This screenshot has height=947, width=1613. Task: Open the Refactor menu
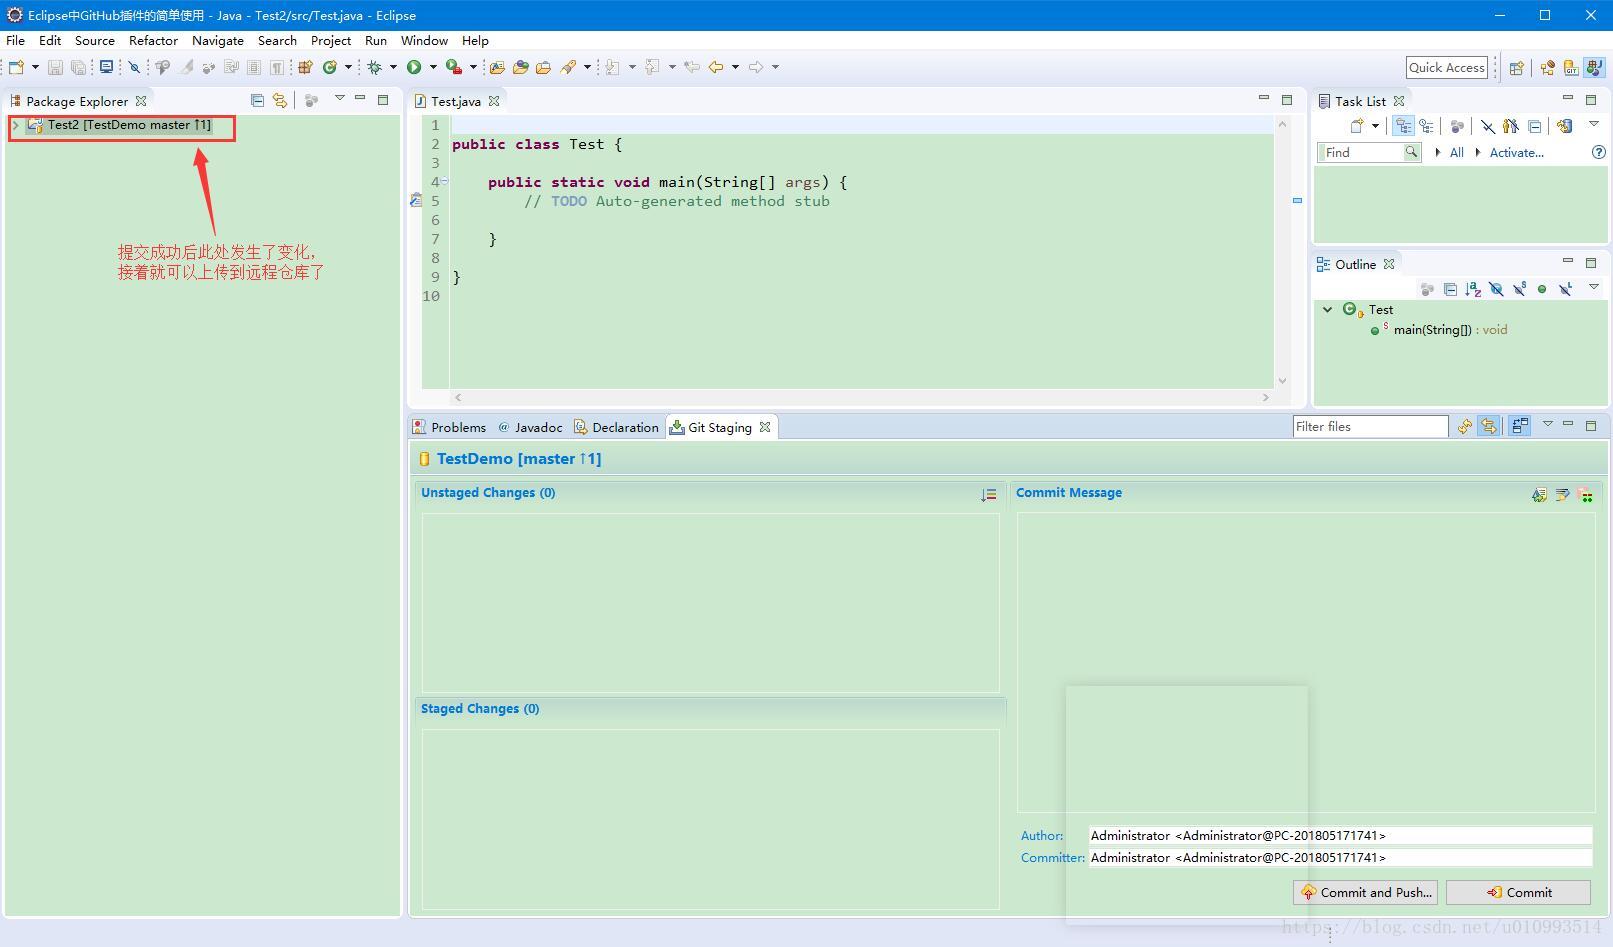153,41
